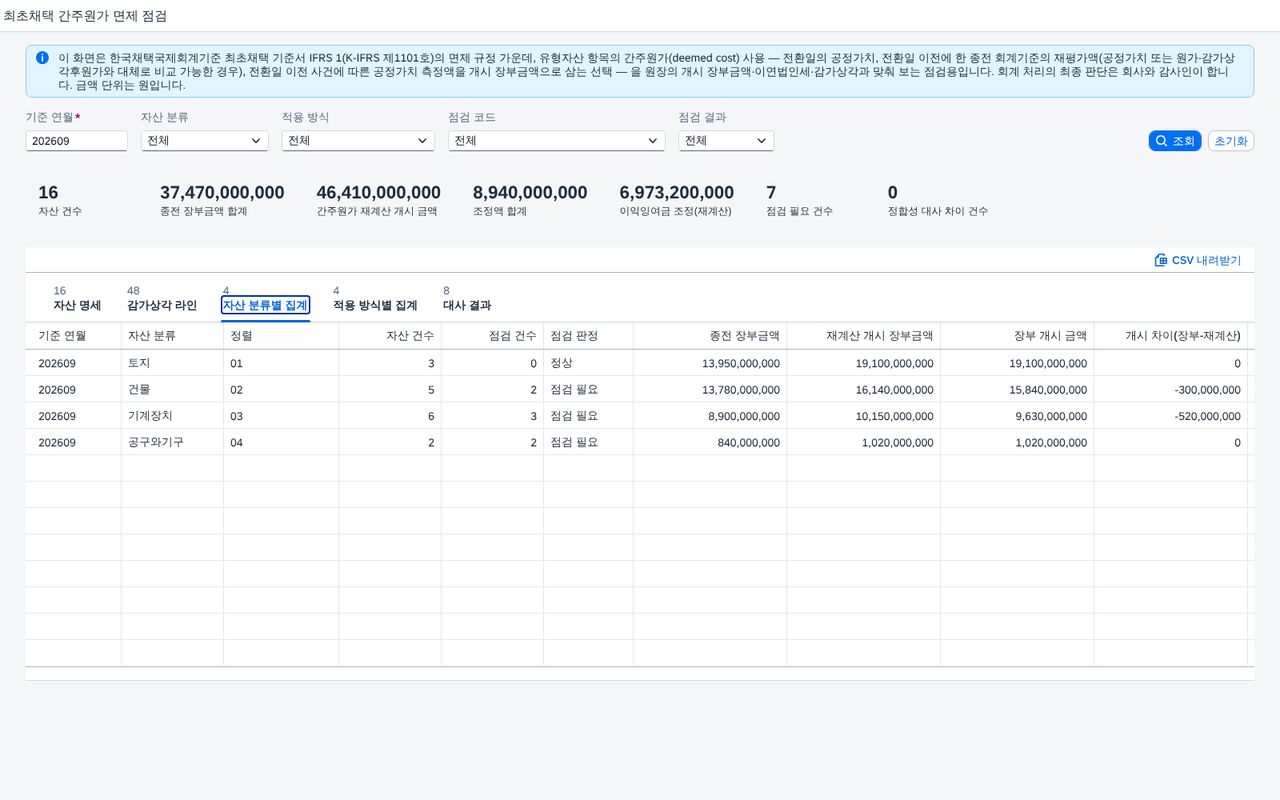Screen dimensions: 1280x800
Task: Click the 정렬 column header
Action: [x=281, y=336]
